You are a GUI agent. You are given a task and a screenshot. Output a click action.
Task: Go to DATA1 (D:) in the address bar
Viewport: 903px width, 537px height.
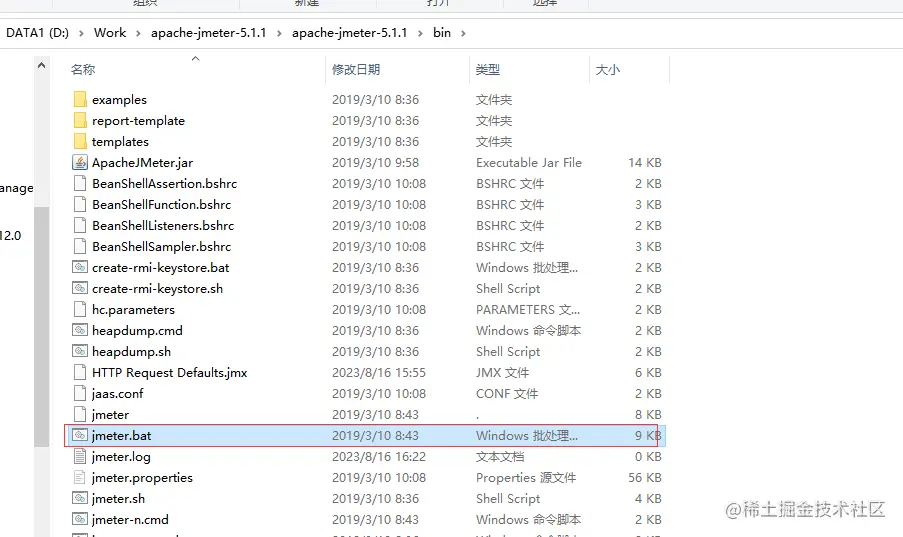click(37, 33)
